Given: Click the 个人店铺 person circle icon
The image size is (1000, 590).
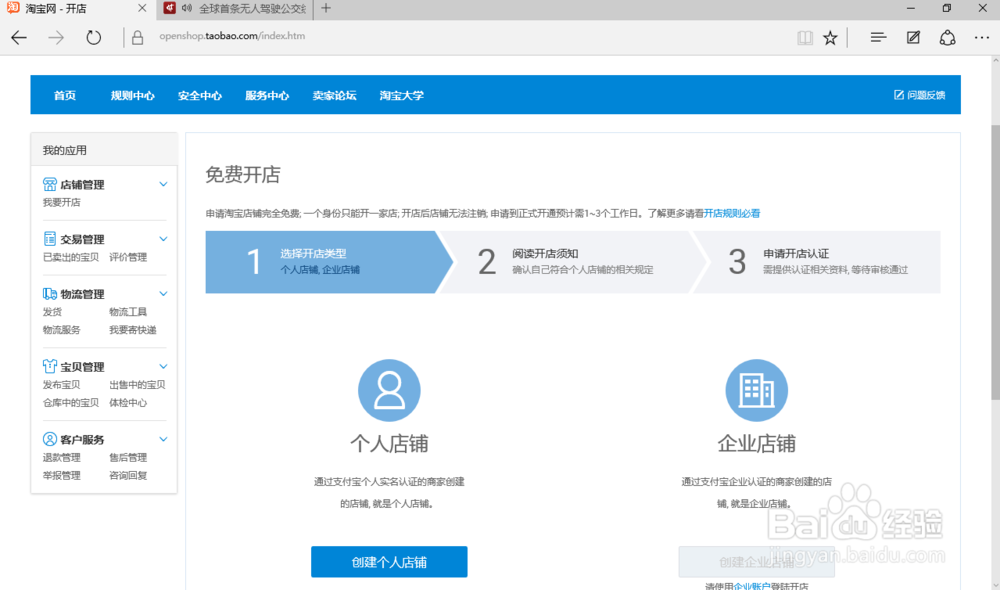Looking at the screenshot, I should coord(389,390).
